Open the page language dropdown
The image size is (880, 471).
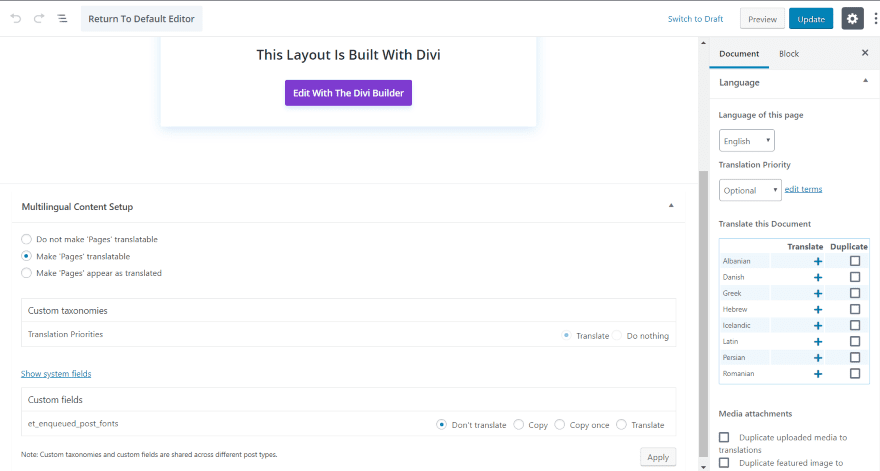click(746, 141)
